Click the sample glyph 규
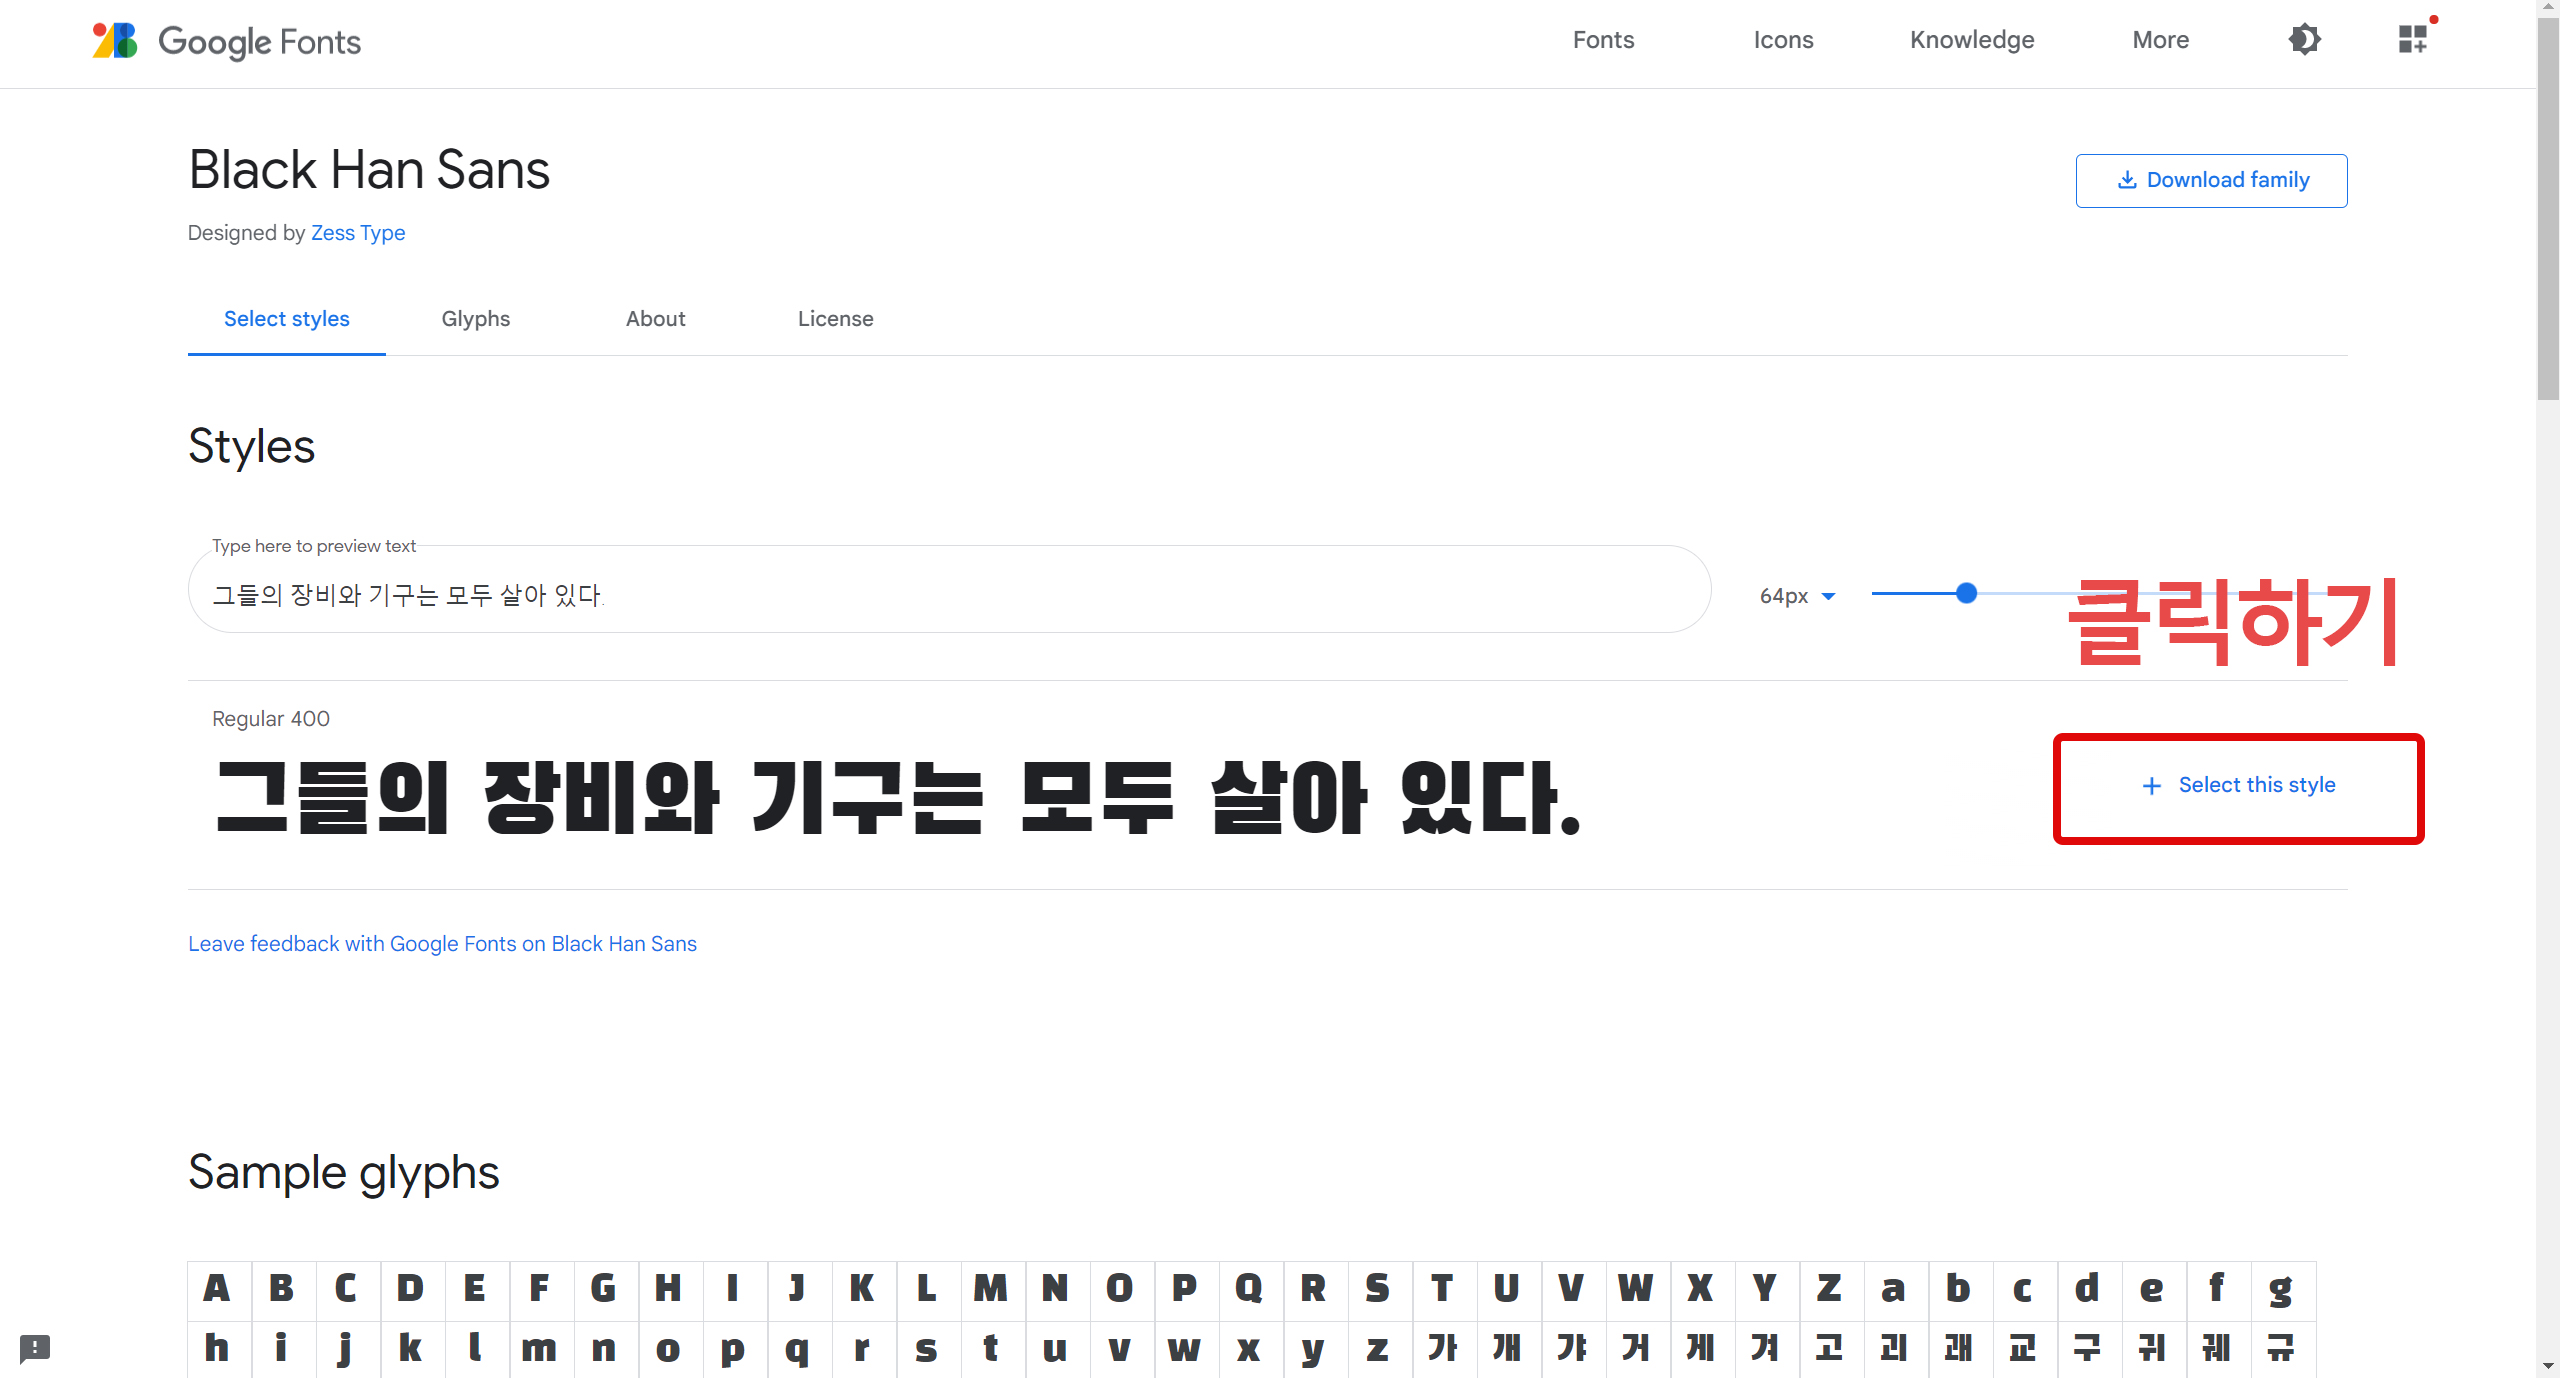2560x1378 pixels. coord(2281,1348)
